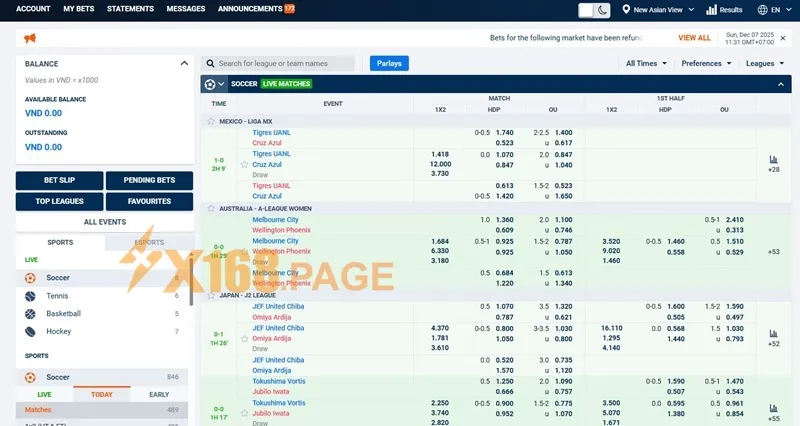Click VIEW ALL announcements link

point(694,38)
